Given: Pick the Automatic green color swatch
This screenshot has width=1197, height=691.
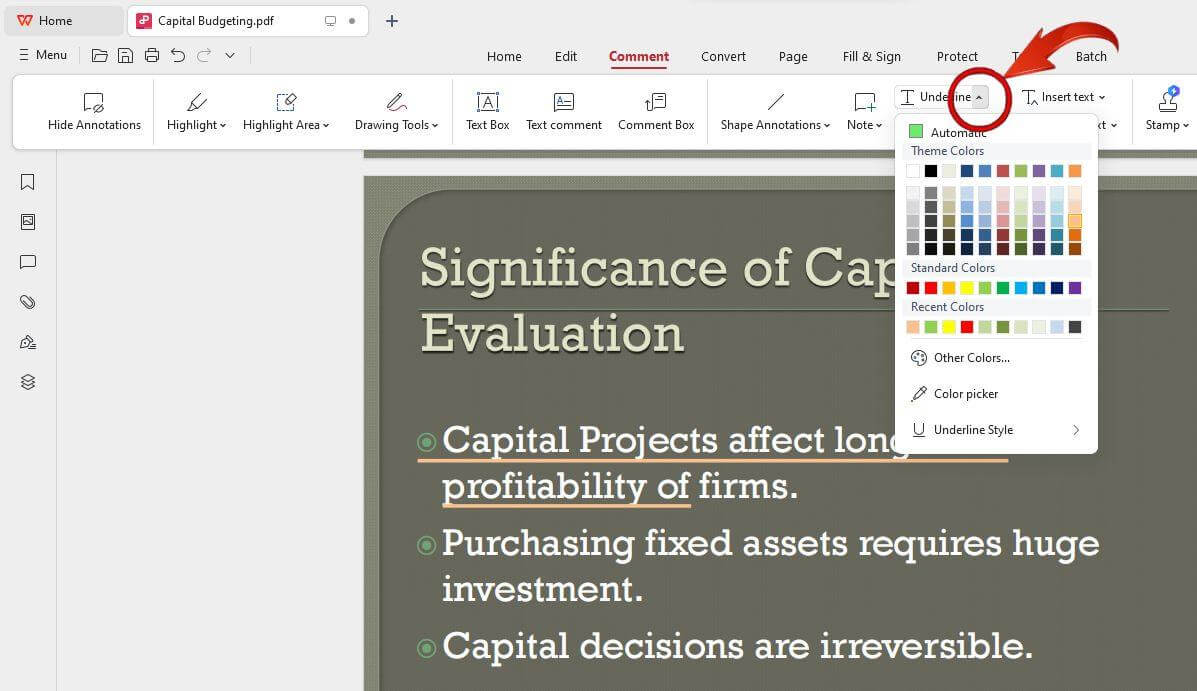Looking at the screenshot, I should (x=915, y=132).
